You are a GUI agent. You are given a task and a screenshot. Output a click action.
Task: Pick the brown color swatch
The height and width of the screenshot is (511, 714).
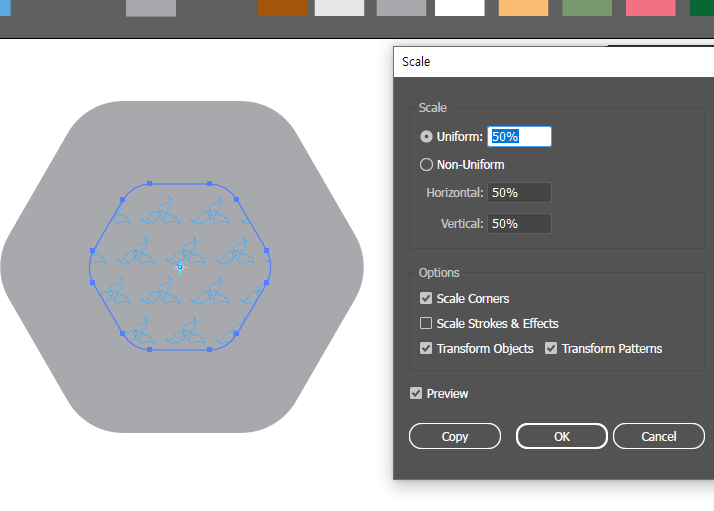coord(283,8)
